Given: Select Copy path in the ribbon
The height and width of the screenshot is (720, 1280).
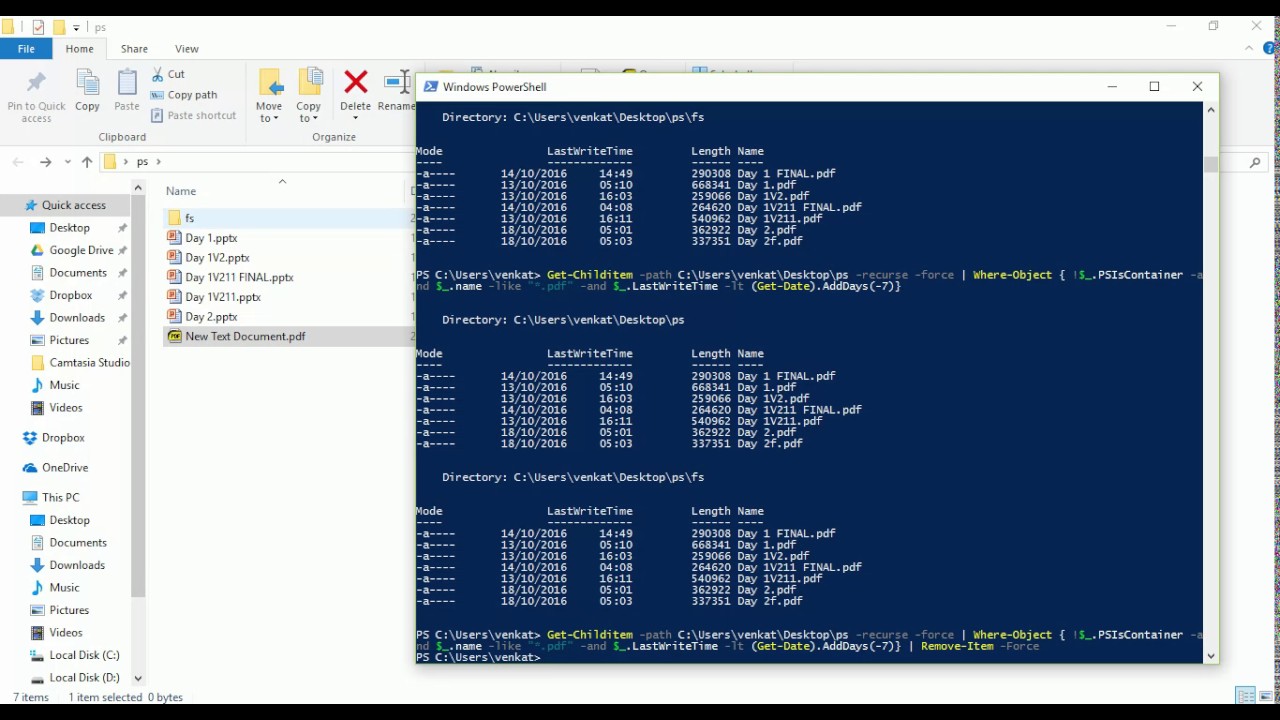Looking at the screenshot, I should (x=184, y=95).
